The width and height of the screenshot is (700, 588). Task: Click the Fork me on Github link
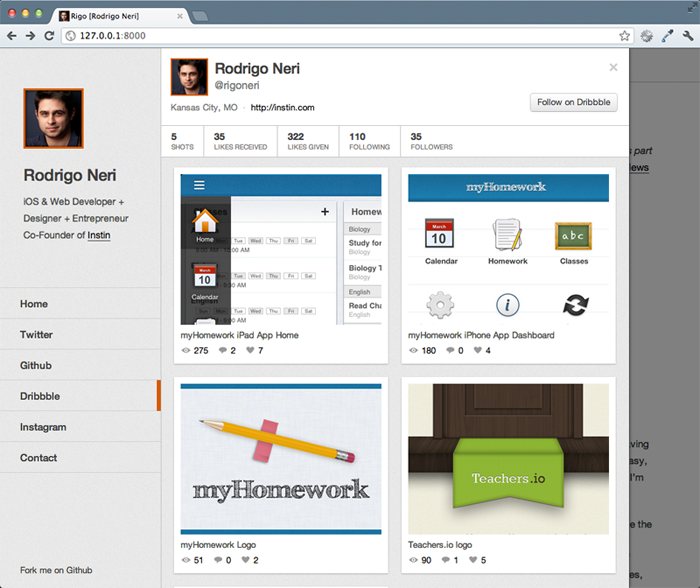click(x=56, y=570)
